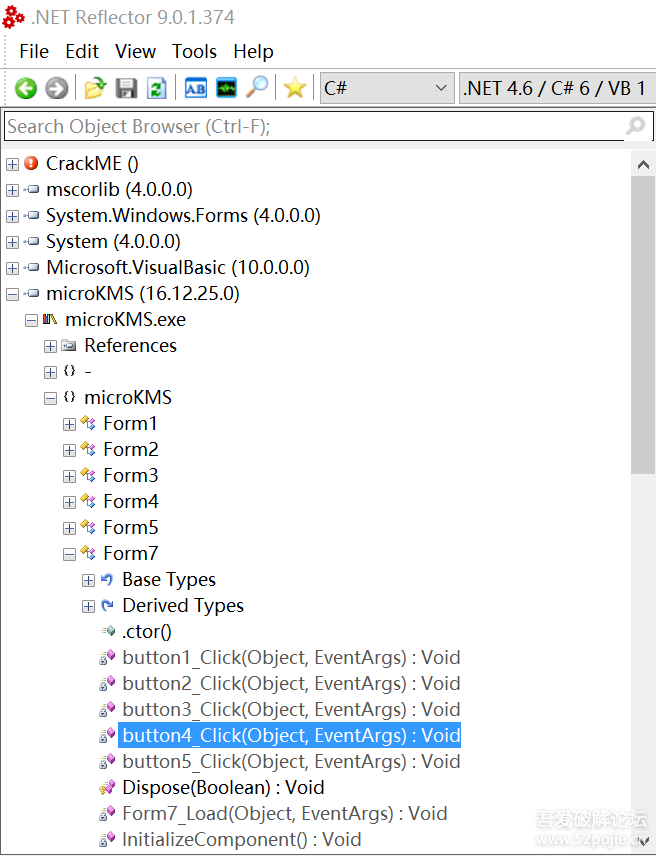Click the green Refresh icon

157,88
